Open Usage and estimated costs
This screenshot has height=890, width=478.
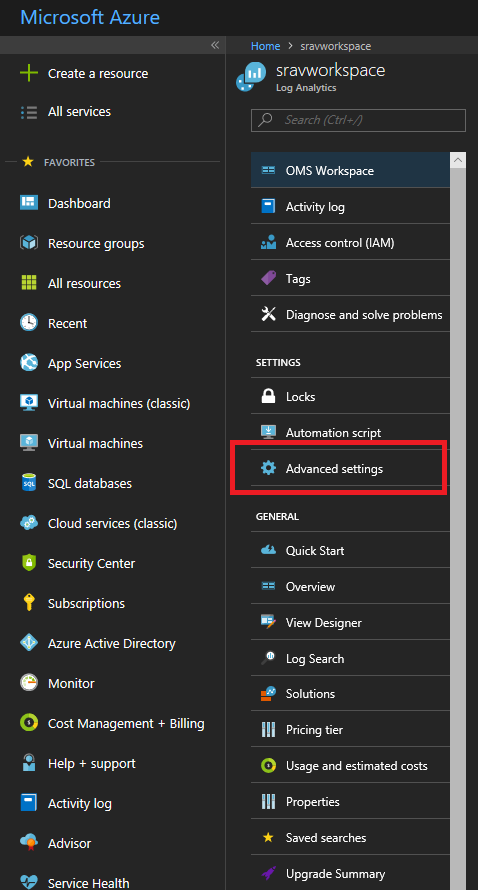(x=350, y=765)
